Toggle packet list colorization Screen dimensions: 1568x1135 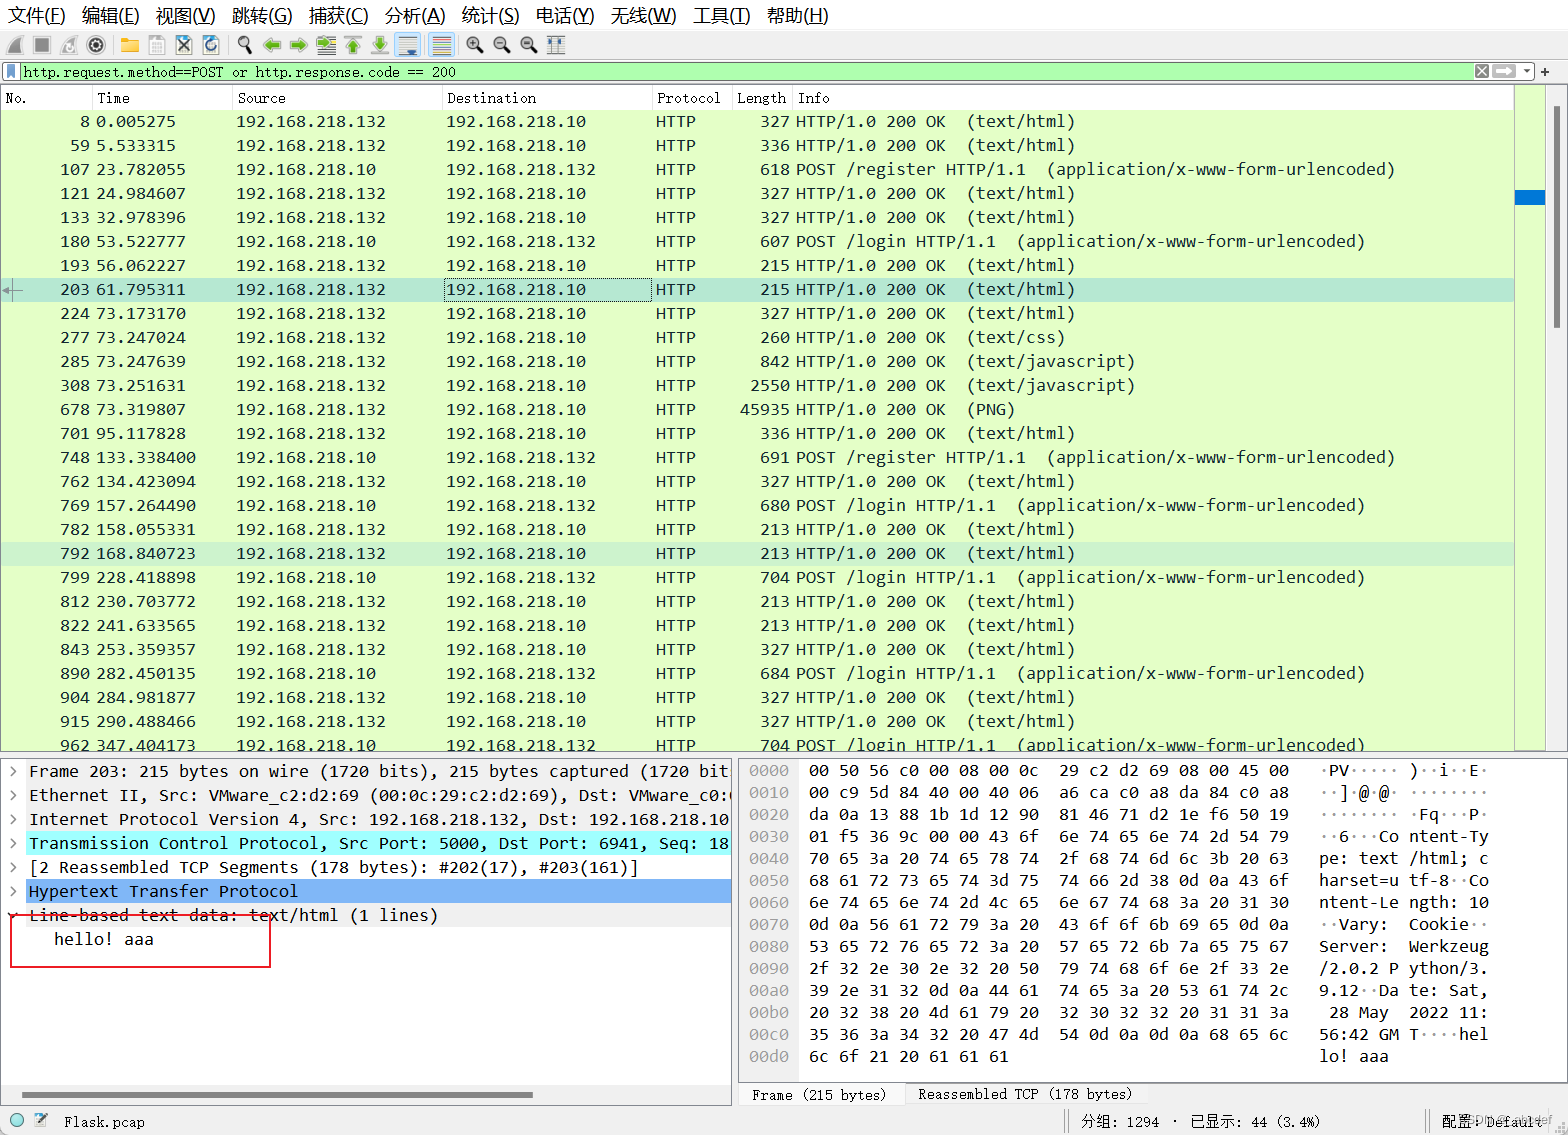(441, 45)
